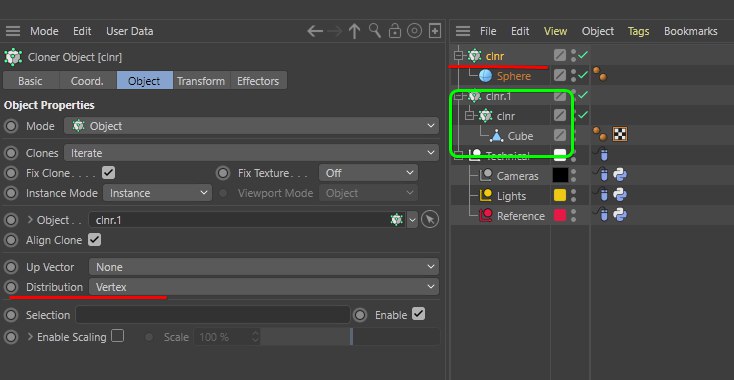Open the Instance Mode dropdown

point(157,193)
